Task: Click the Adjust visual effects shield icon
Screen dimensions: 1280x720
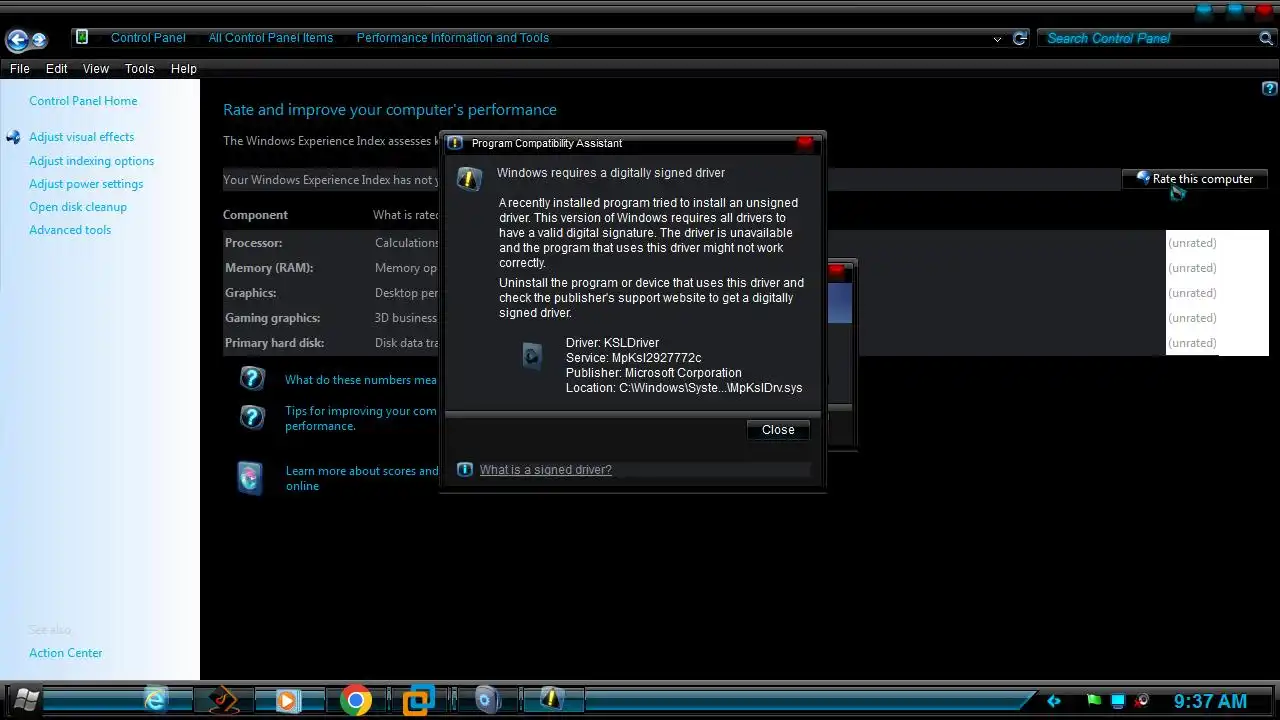Action: point(13,137)
